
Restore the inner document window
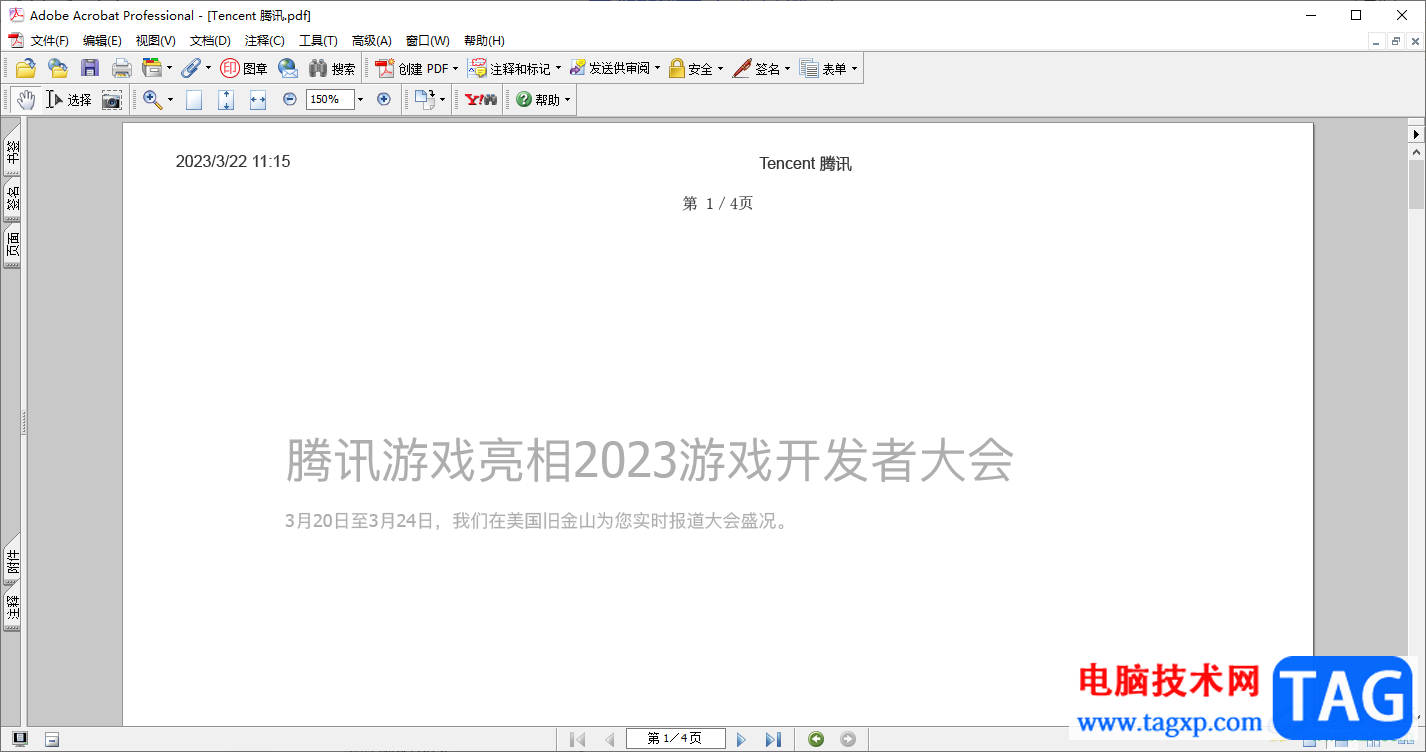point(1396,41)
